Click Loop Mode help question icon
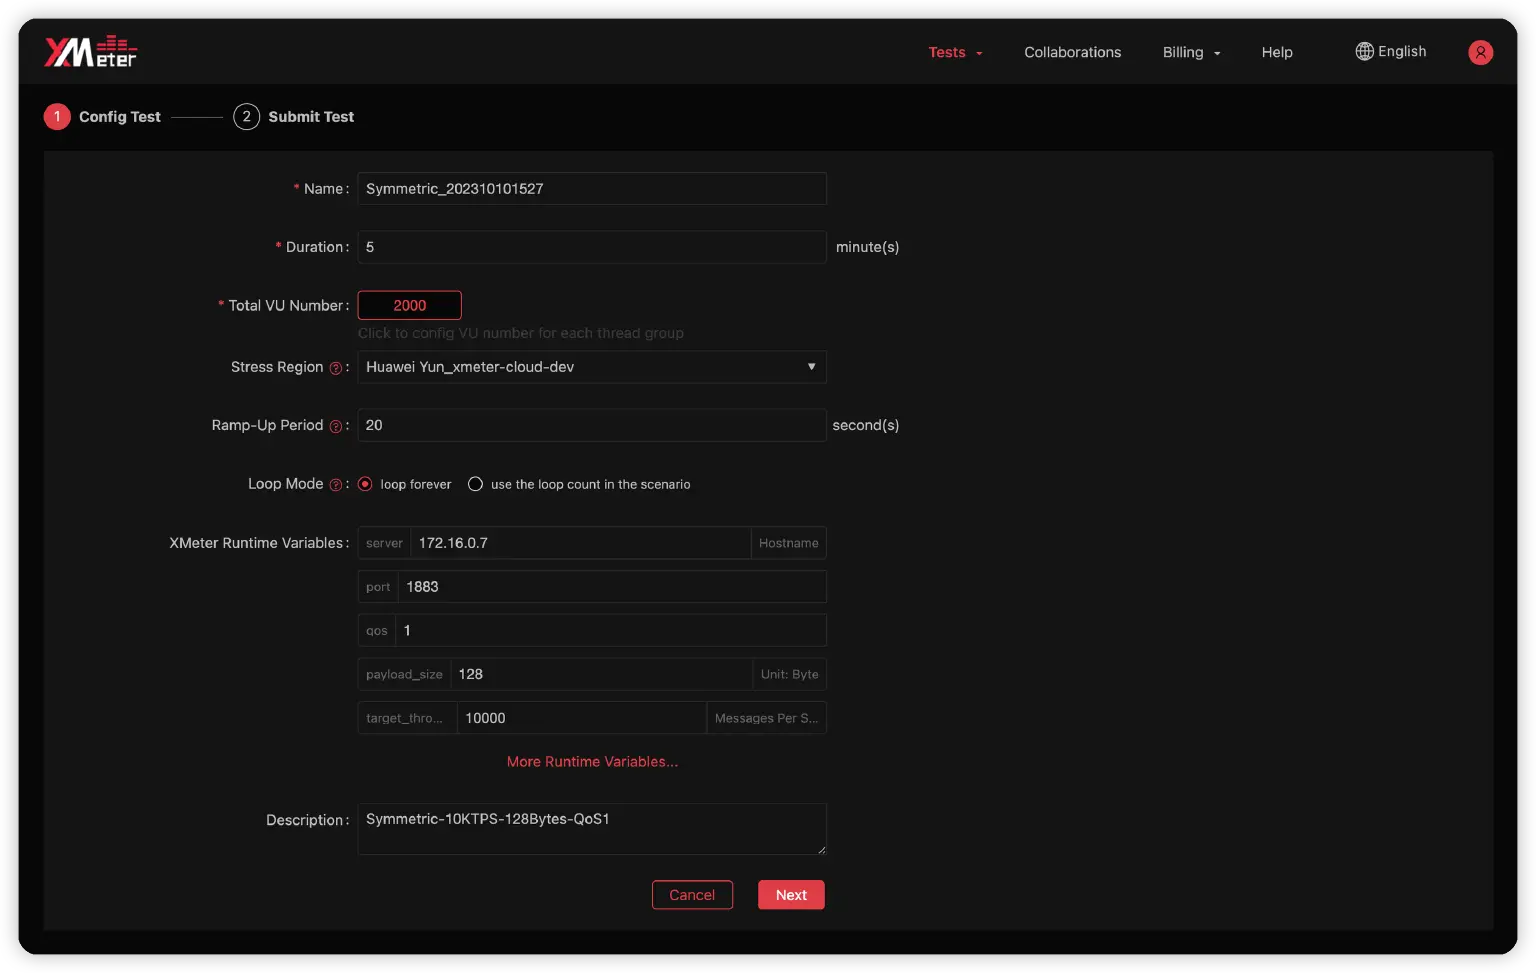Viewport: 1536px width, 973px height. click(x=336, y=485)
